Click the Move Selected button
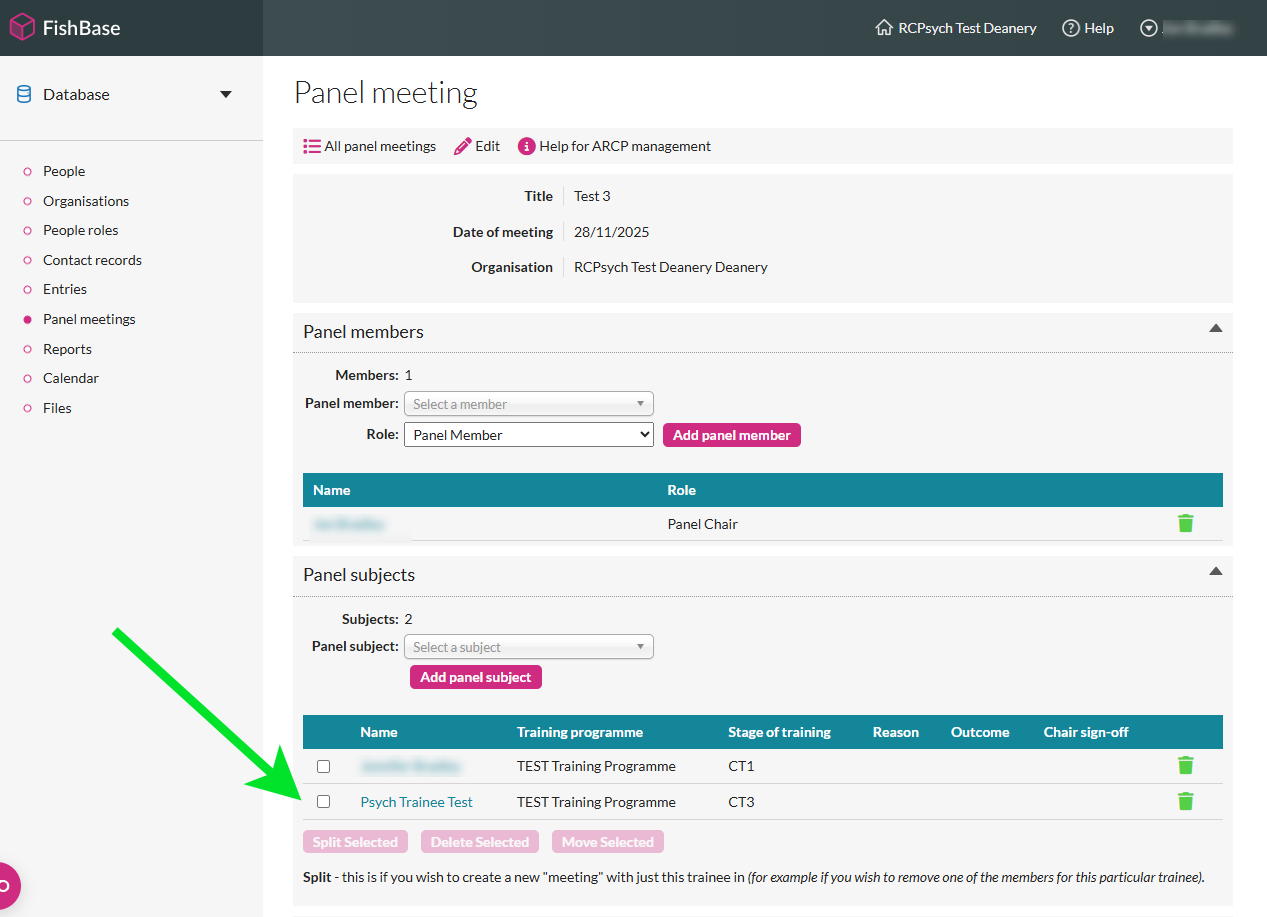The width and height of the screenshot is (1267, 917). pos(608,842)
